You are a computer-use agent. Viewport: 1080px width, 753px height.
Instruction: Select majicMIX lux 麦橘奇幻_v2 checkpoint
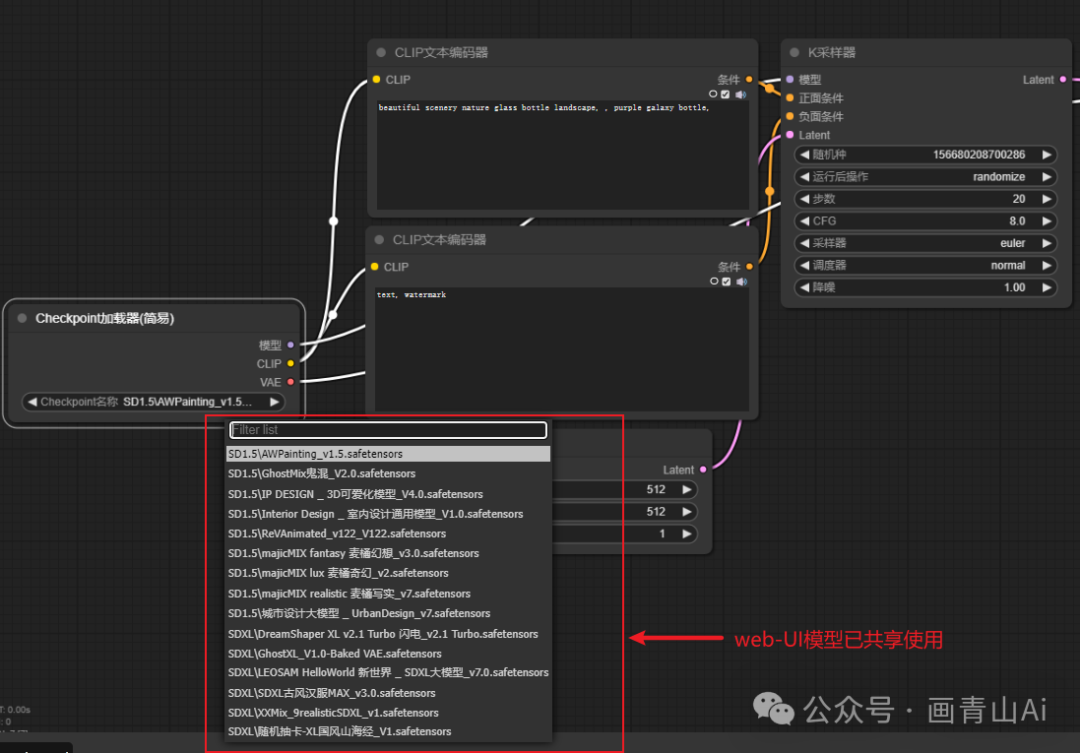coord(388,573)
